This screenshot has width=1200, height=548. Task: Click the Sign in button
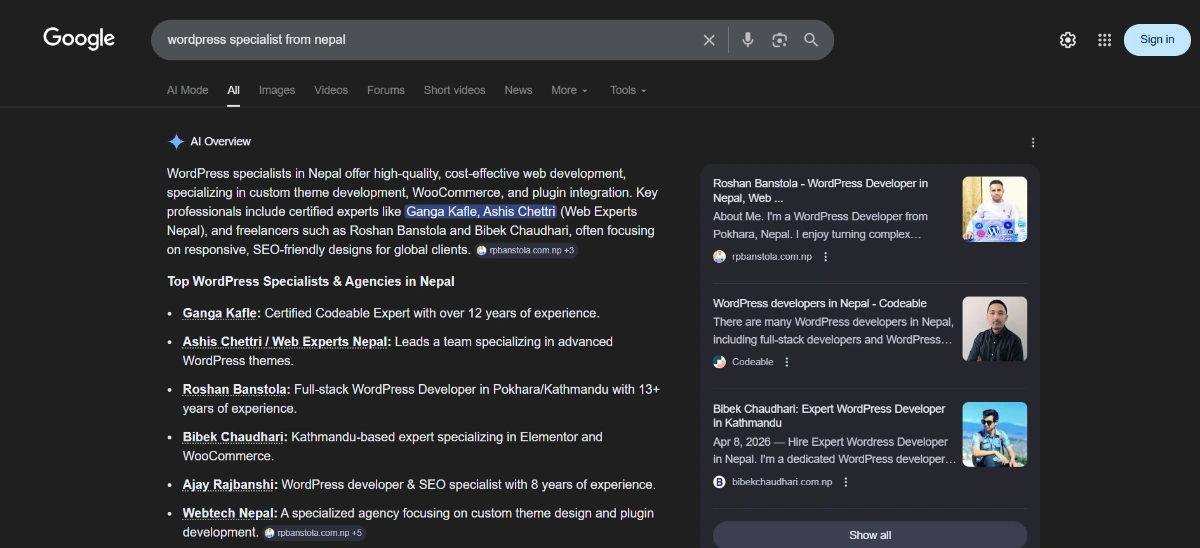[x=1157, y=40]
